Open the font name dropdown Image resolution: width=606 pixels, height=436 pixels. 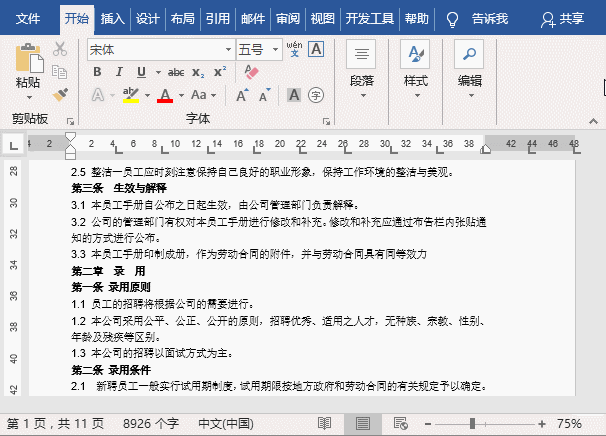(x=228, y=49)
